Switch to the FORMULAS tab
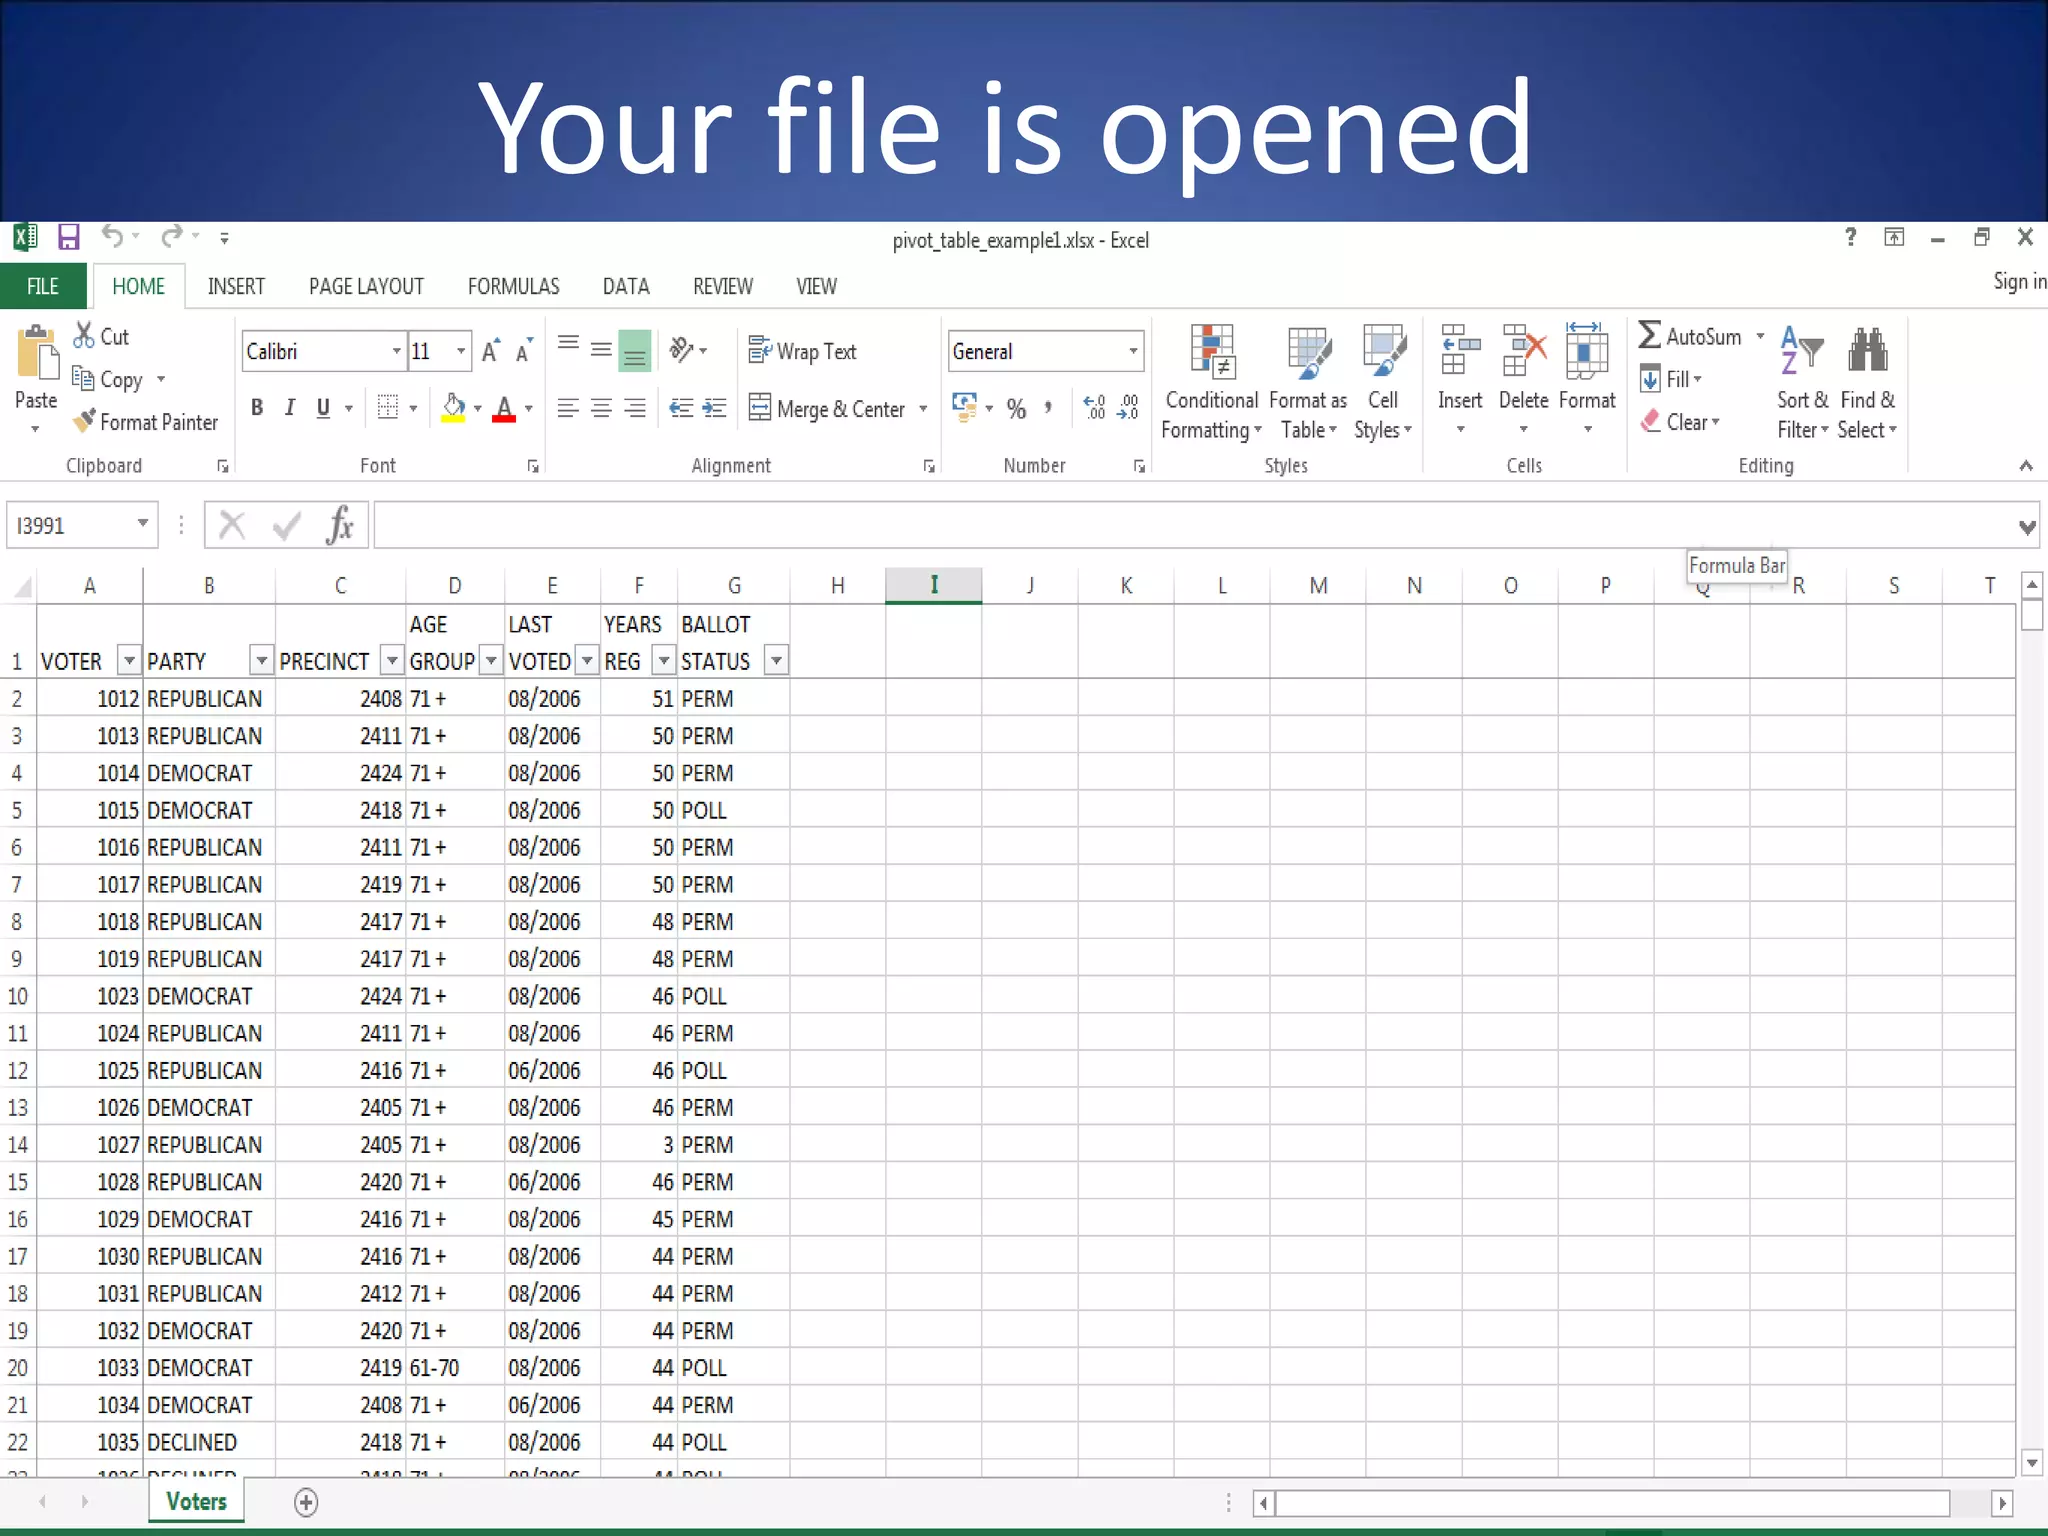Screen dimensions: 2048x1536 pos(513,286)
